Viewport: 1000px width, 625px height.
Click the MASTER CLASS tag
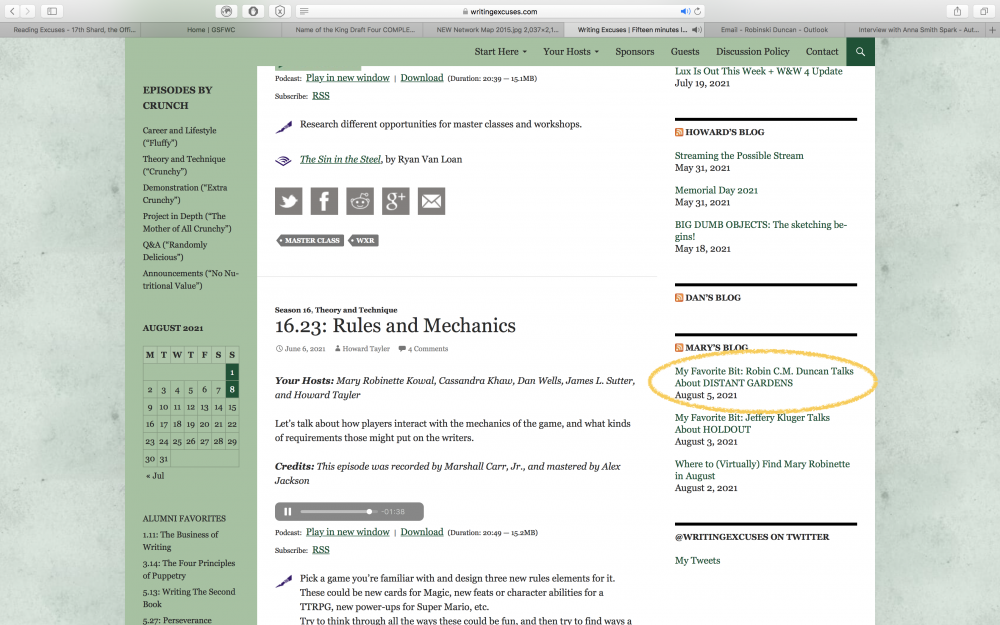point(311,240)
